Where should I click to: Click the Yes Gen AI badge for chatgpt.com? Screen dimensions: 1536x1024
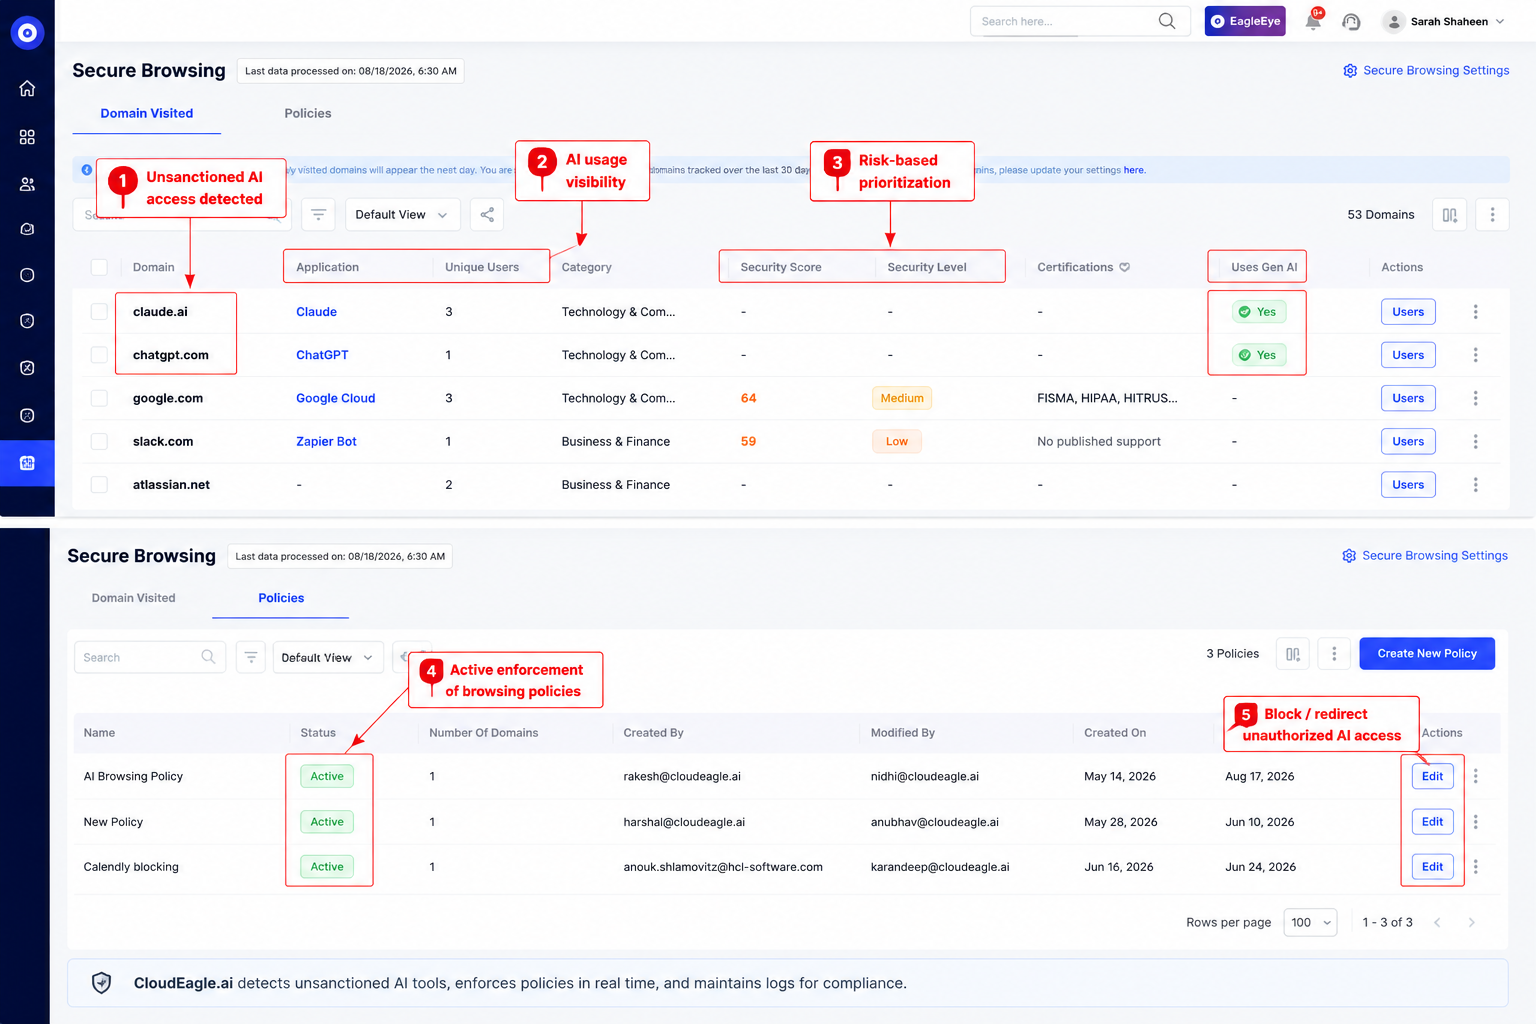pos(1259,355)
